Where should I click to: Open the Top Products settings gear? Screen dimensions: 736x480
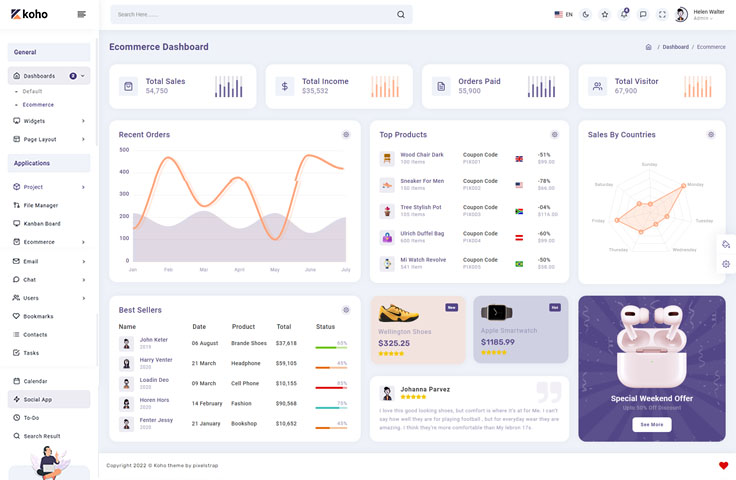pyautogui.click(x=554, y=134)
